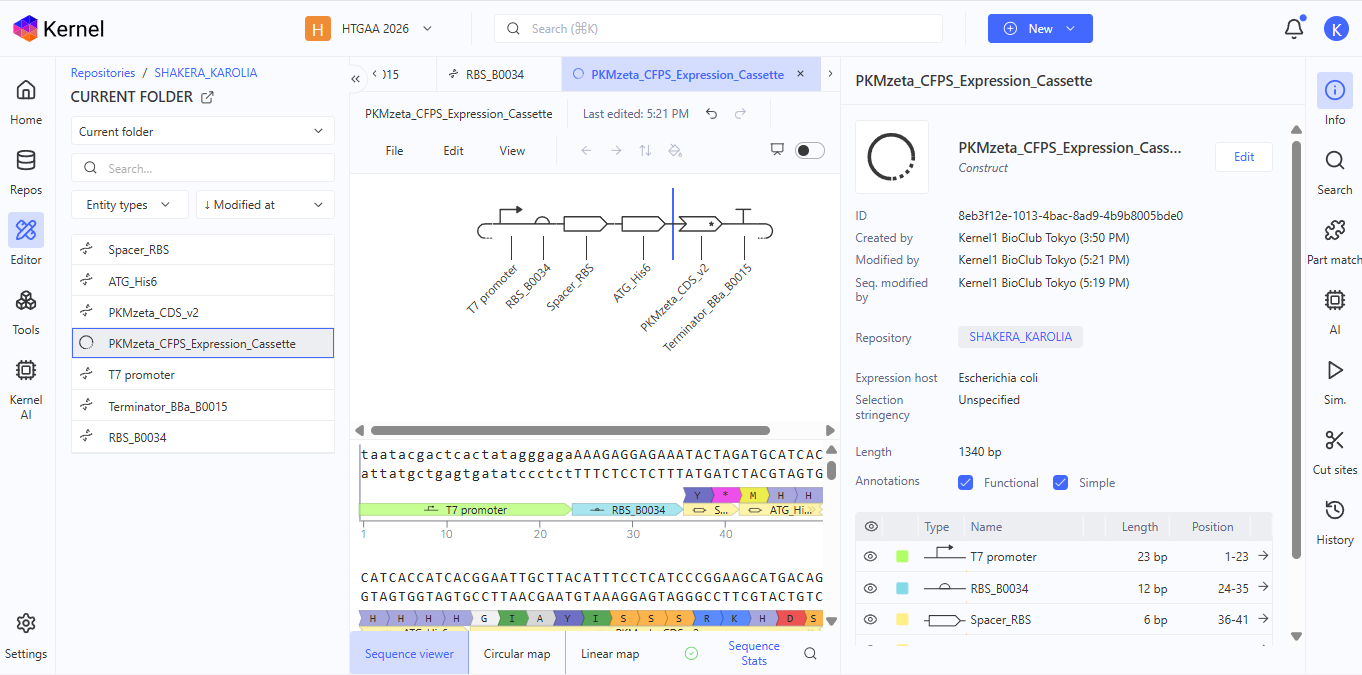Open the Part match panel

pyautogui.click(x=1335, y=241)
